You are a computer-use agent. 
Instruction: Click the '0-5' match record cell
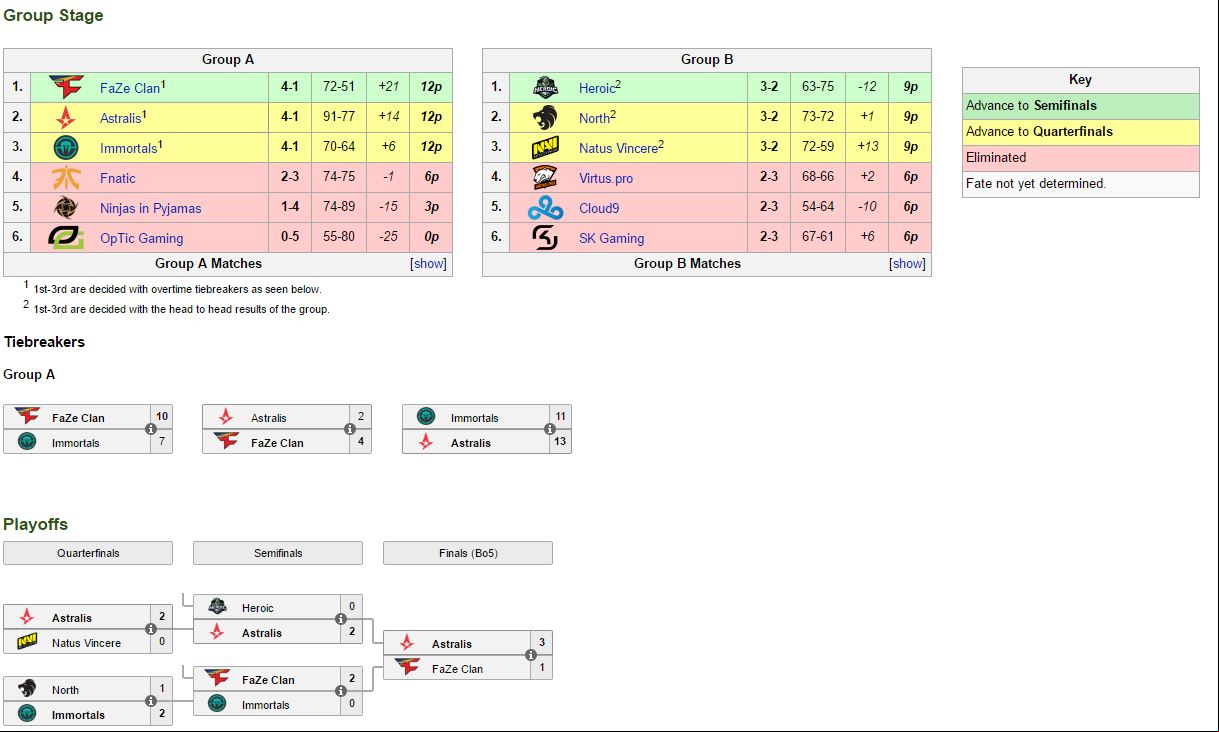click(x=290, y=238)
